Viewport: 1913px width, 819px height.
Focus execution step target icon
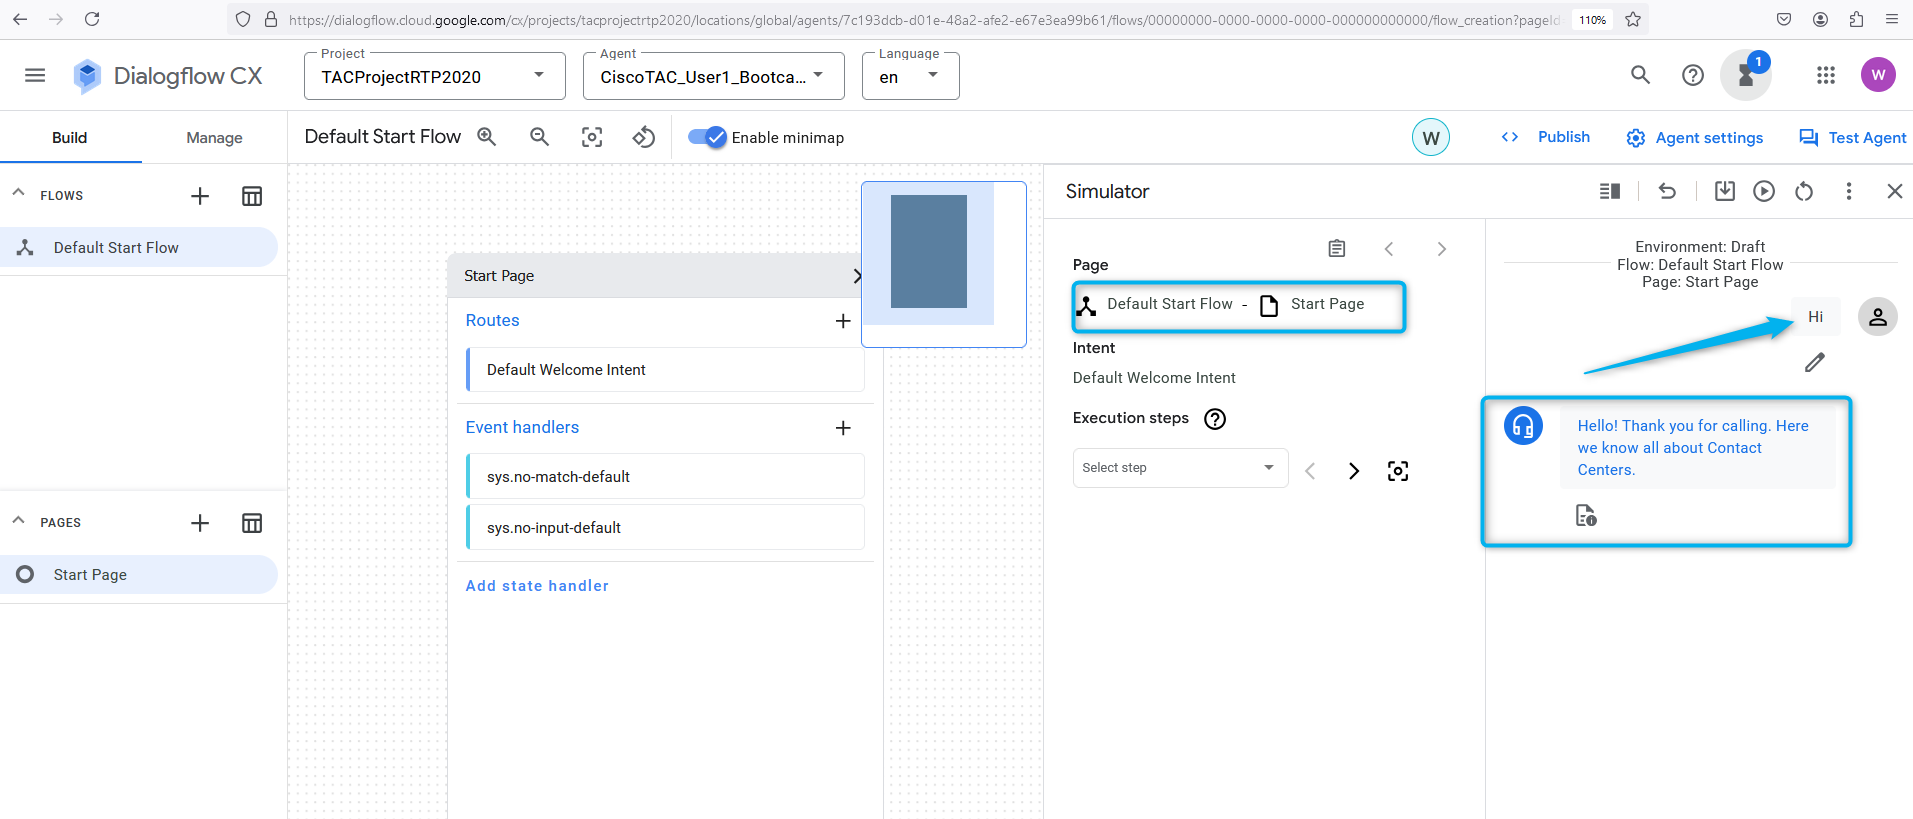coord(1398,471)
